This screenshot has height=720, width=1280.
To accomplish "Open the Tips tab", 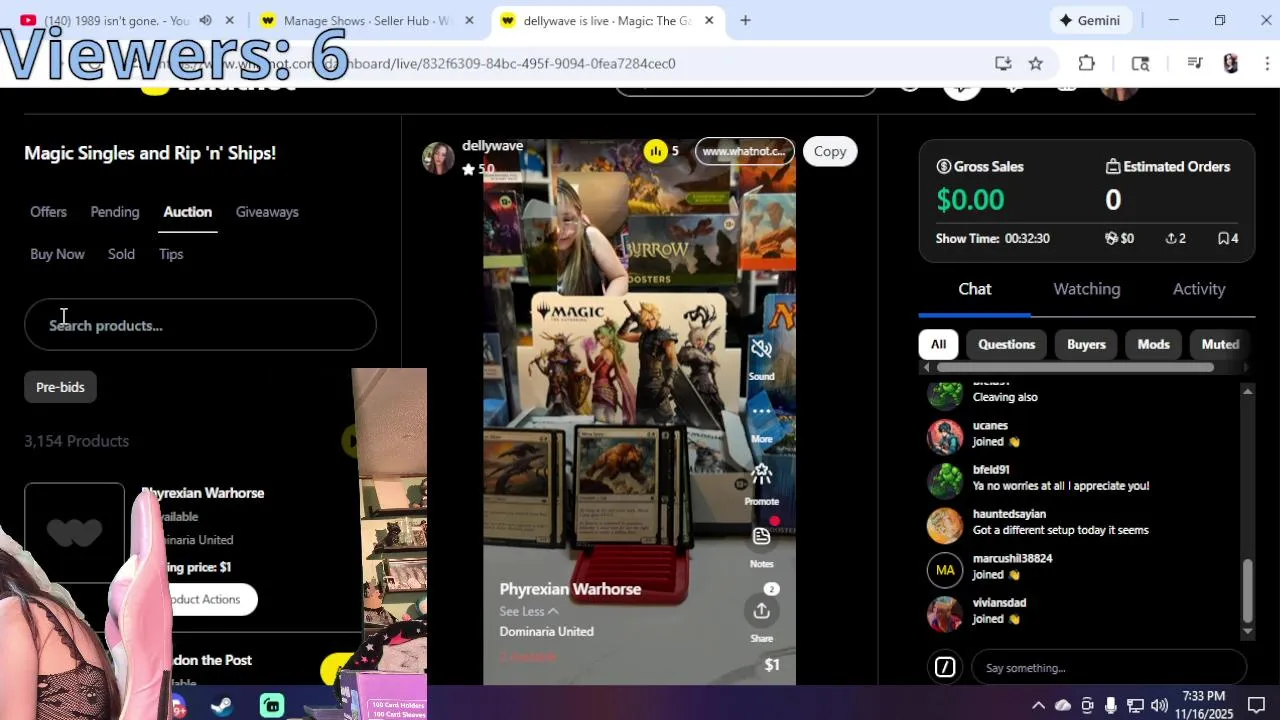I will [x=171, y=254].
